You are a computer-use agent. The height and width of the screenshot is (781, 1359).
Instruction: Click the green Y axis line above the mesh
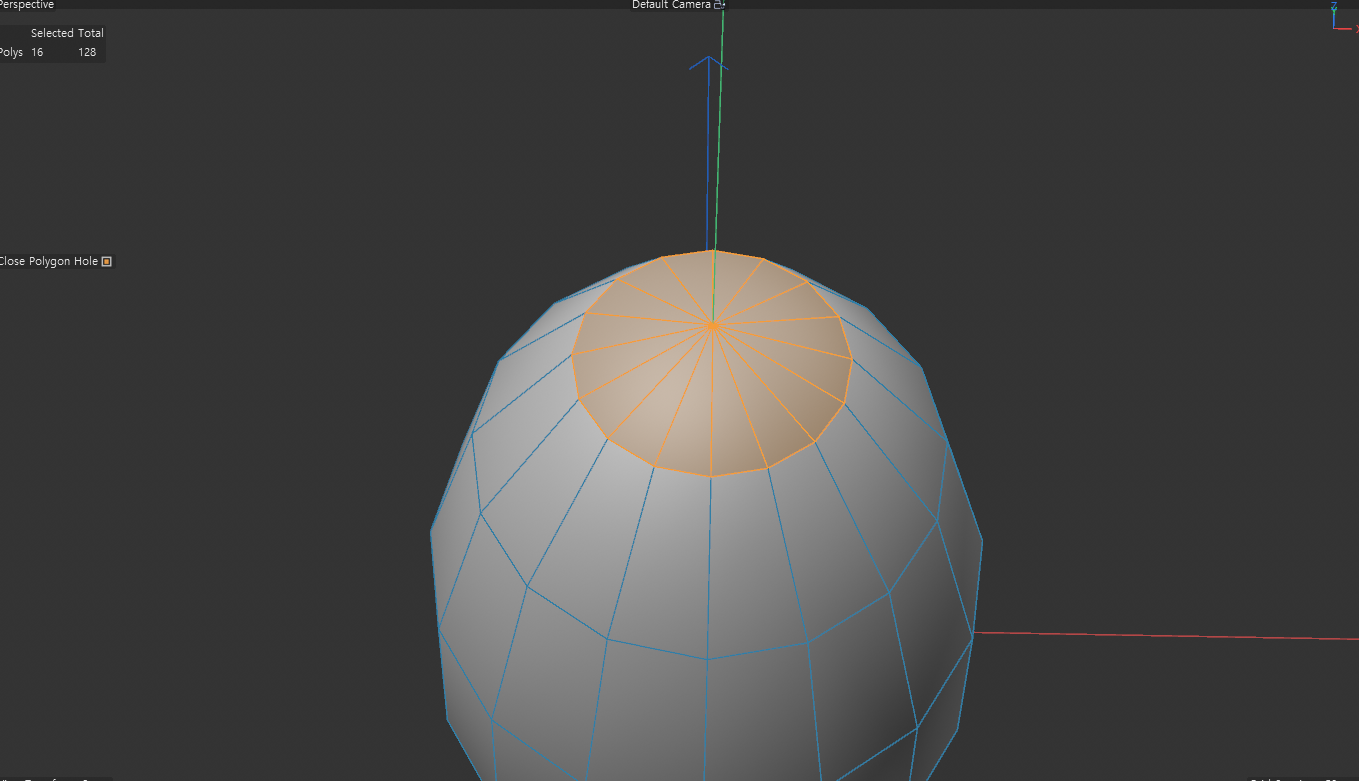click(x=719, y=120)
